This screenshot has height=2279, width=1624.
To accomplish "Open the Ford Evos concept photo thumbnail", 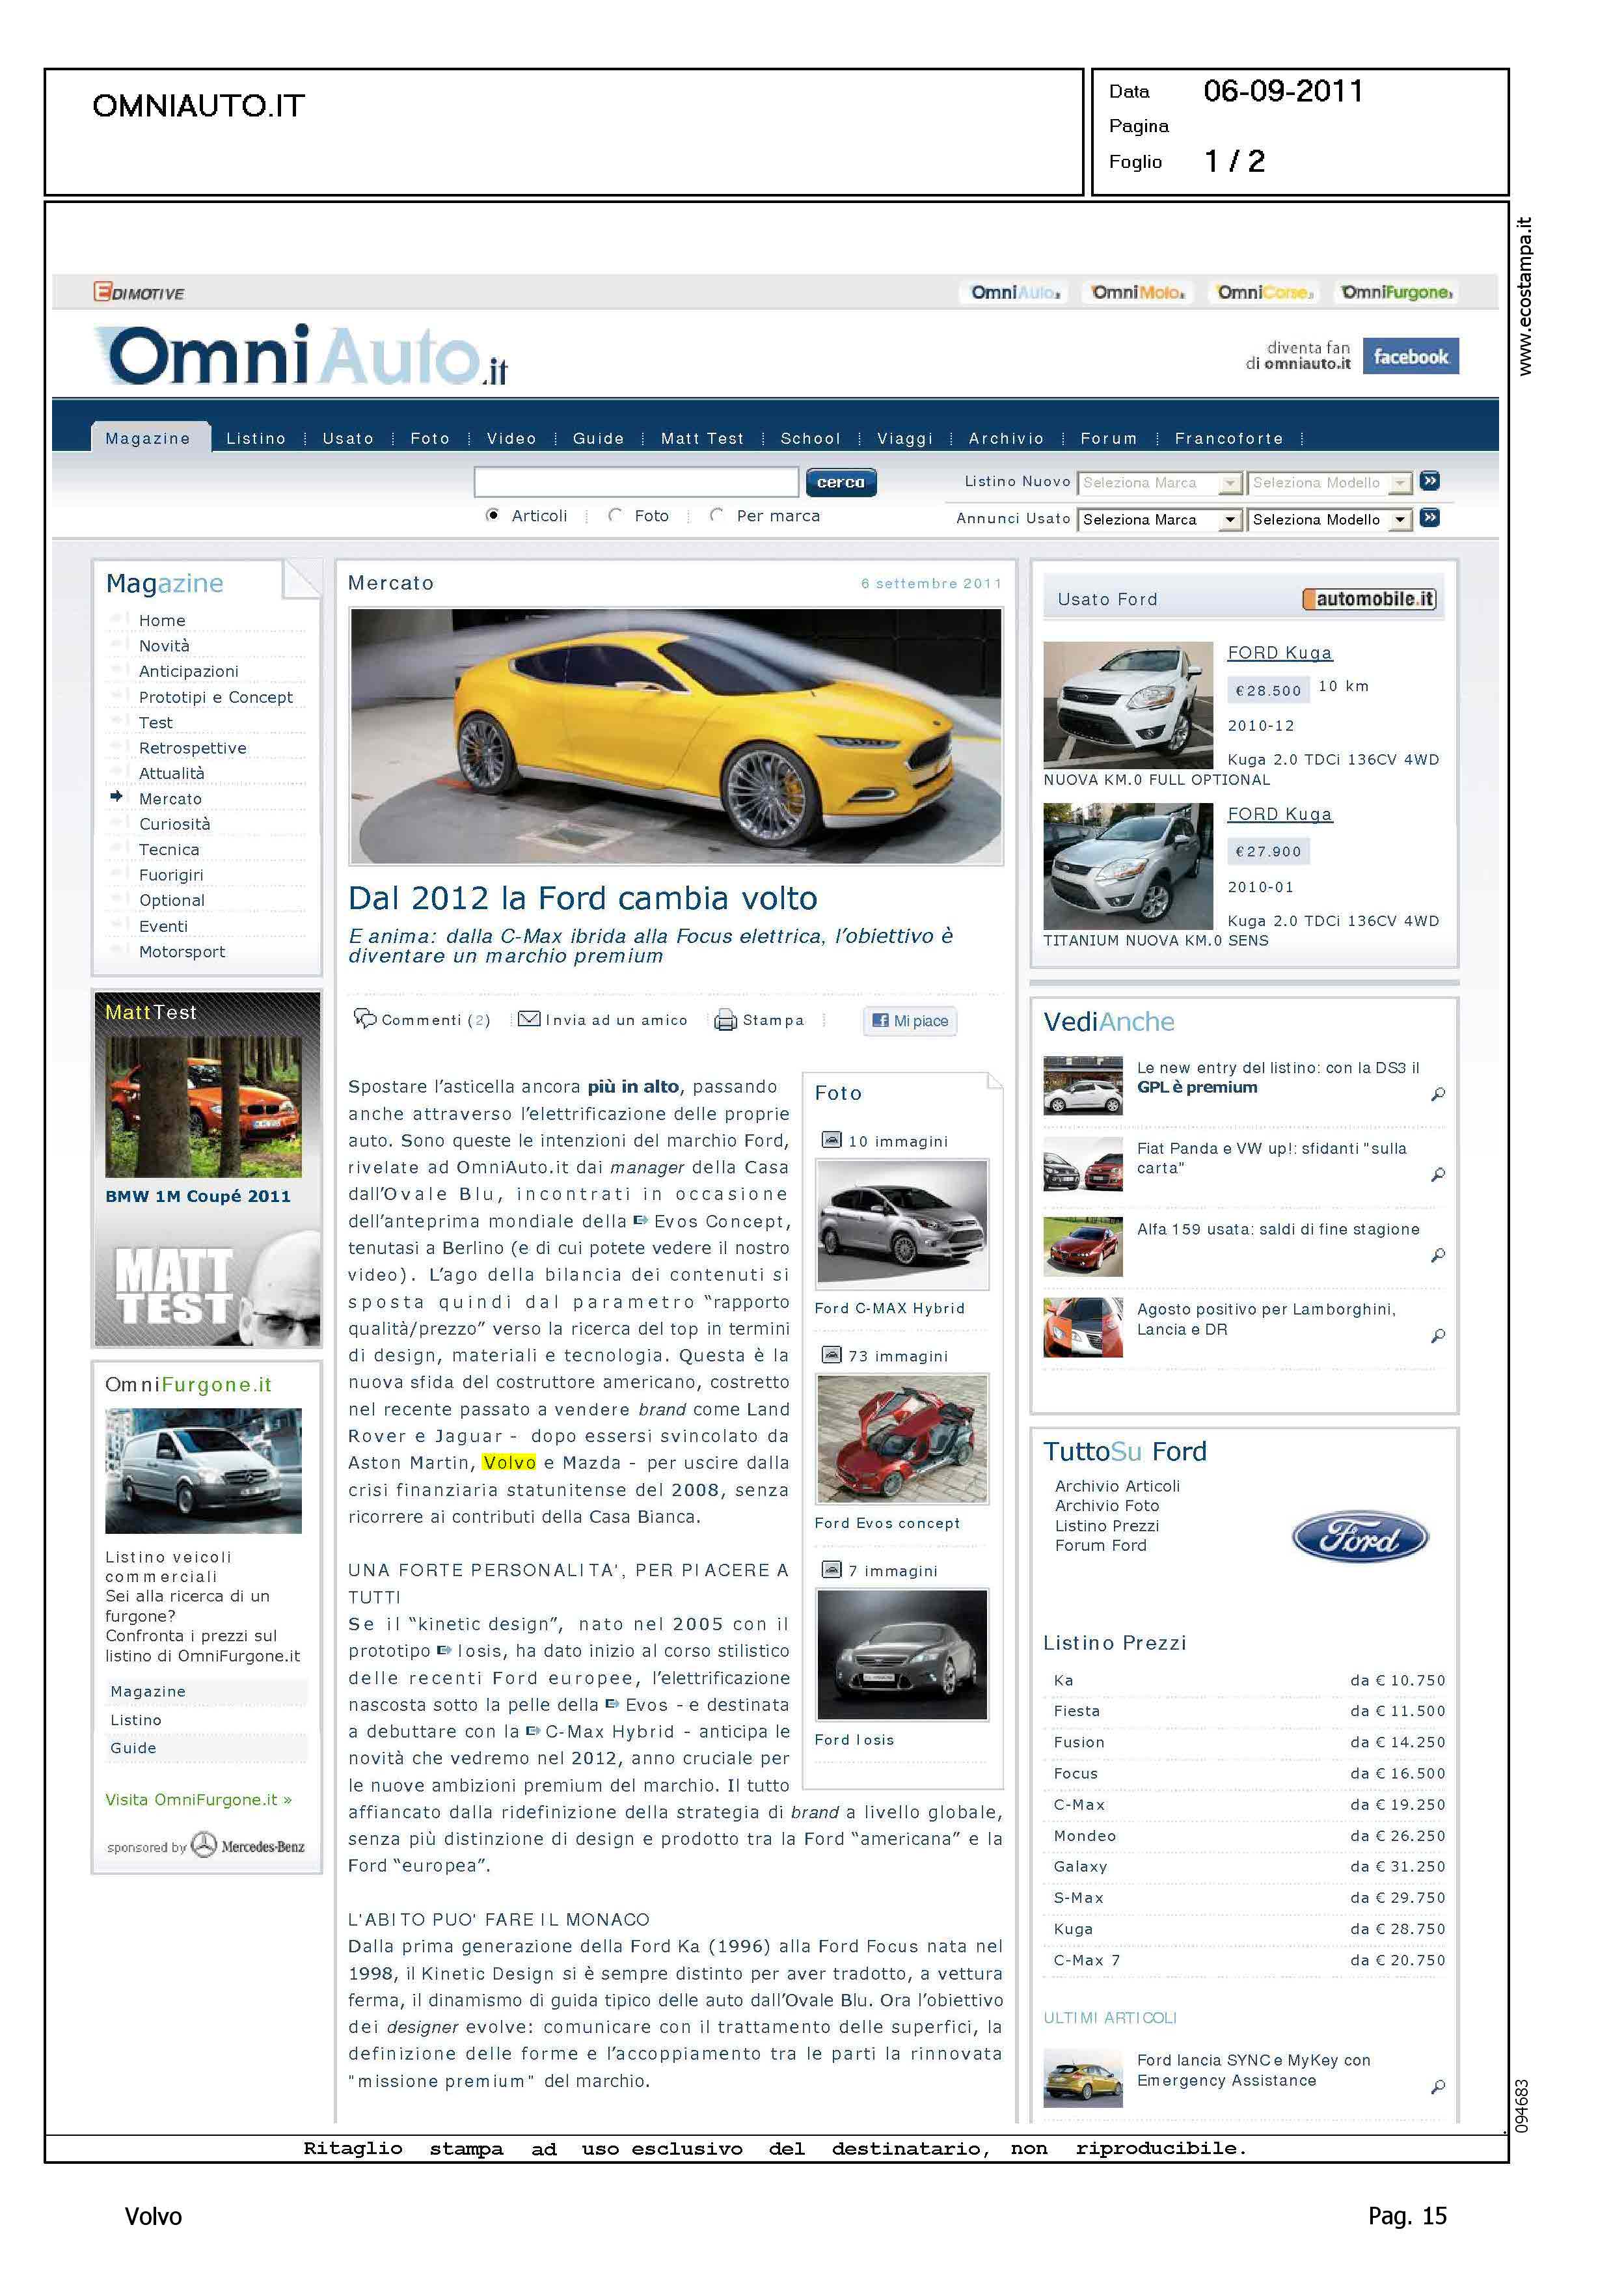I will (902, 1438).
